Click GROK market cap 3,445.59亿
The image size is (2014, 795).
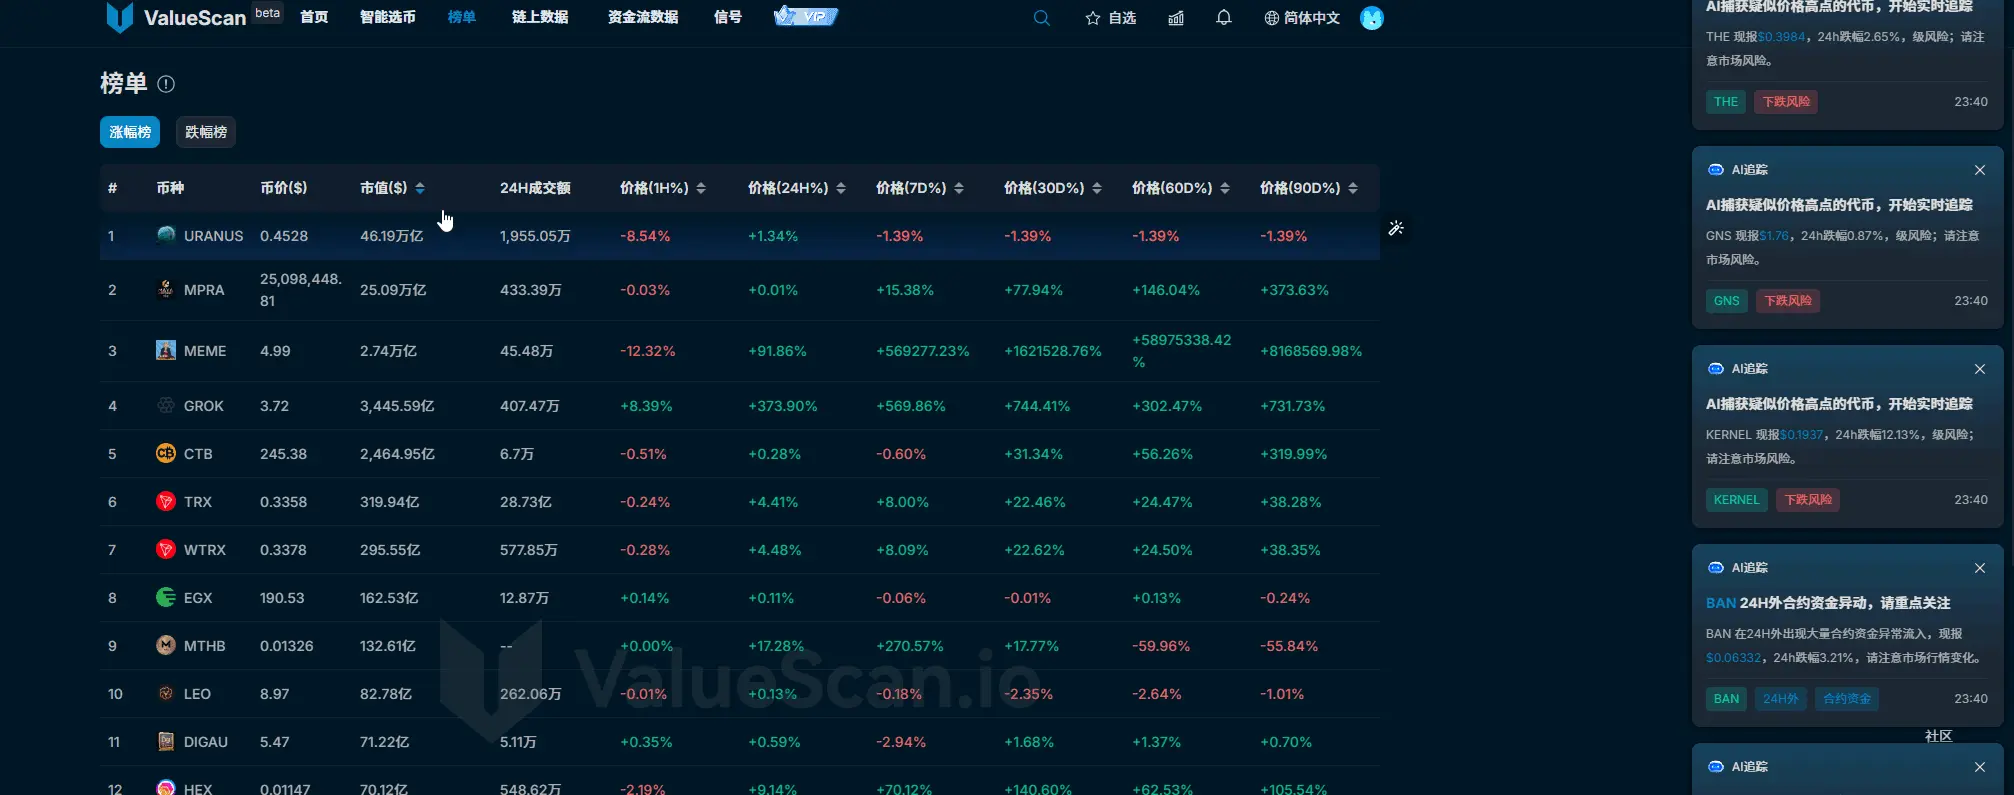397,406
